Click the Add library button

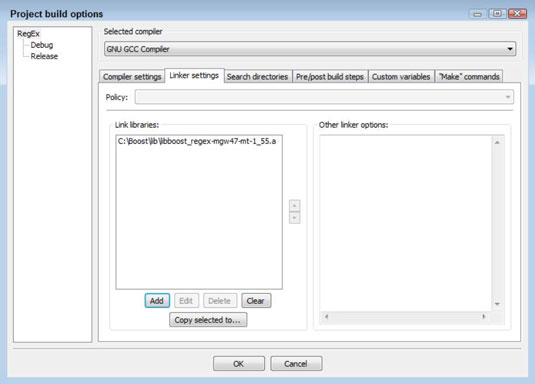click(157, 301)
